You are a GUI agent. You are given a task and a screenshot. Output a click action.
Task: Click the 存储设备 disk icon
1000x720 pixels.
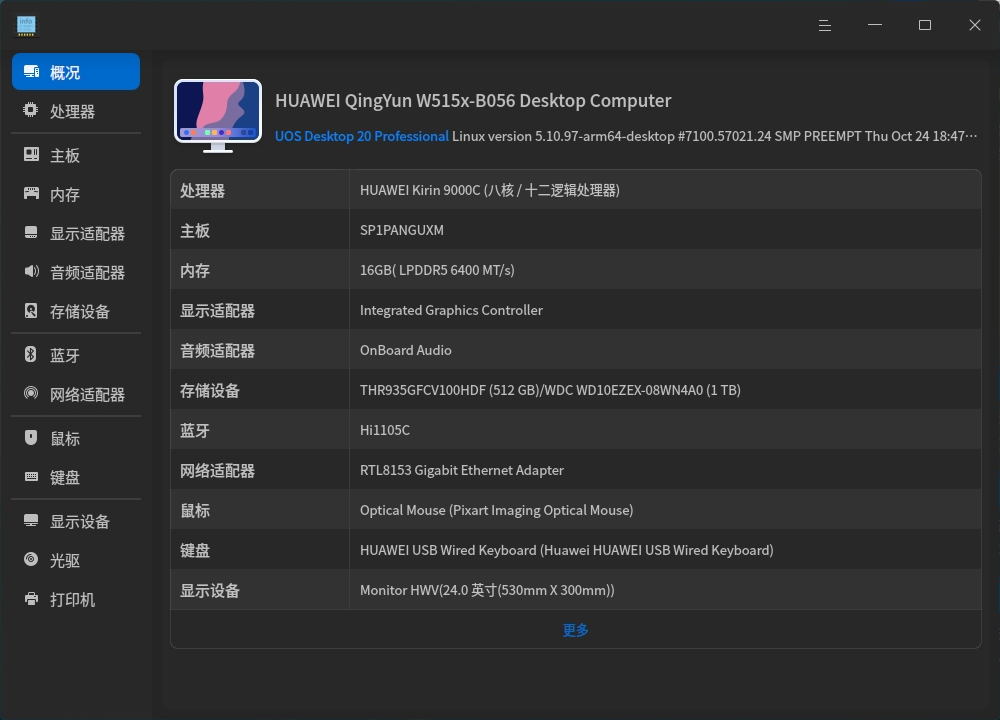pyautogui.click(x=31, y=311)
